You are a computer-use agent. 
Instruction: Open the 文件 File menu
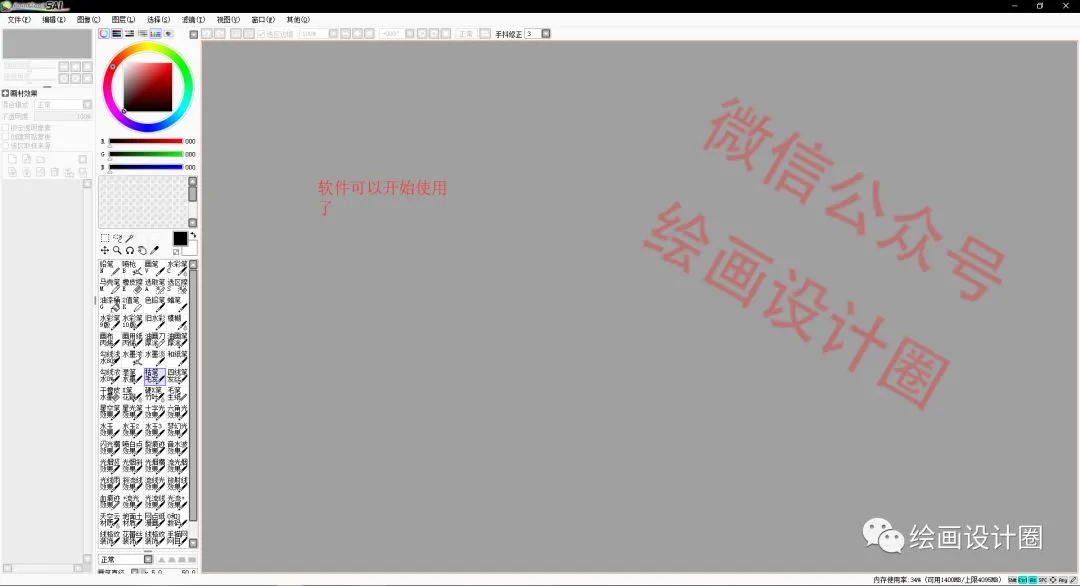(19, 19)
